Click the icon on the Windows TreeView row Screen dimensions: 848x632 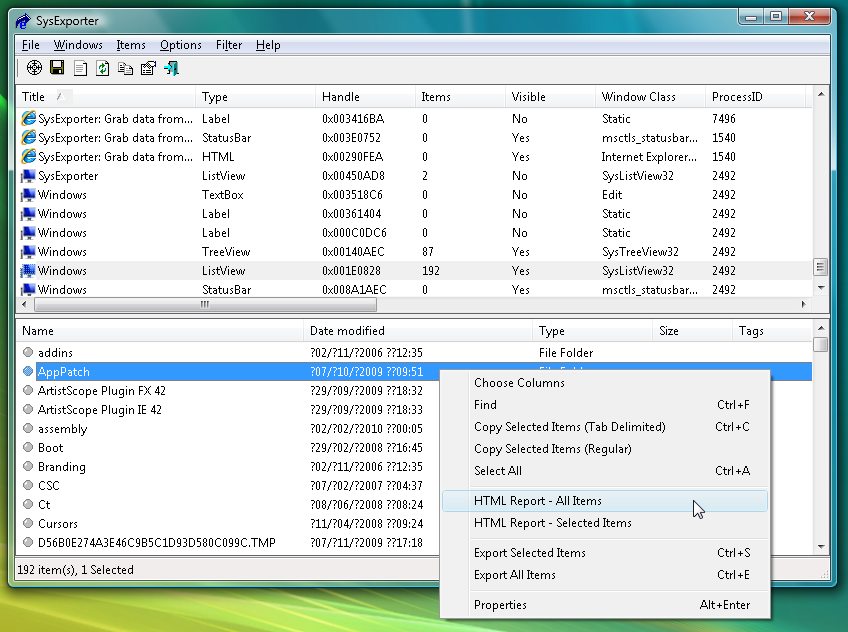[28, 252]
